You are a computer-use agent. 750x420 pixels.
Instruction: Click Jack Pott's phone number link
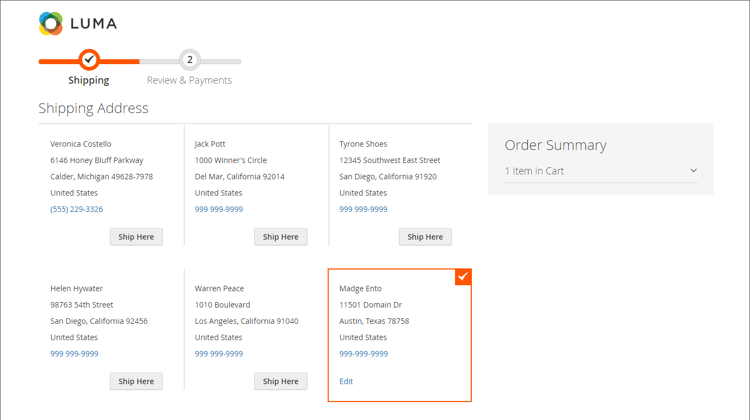[x=219, y=209]
